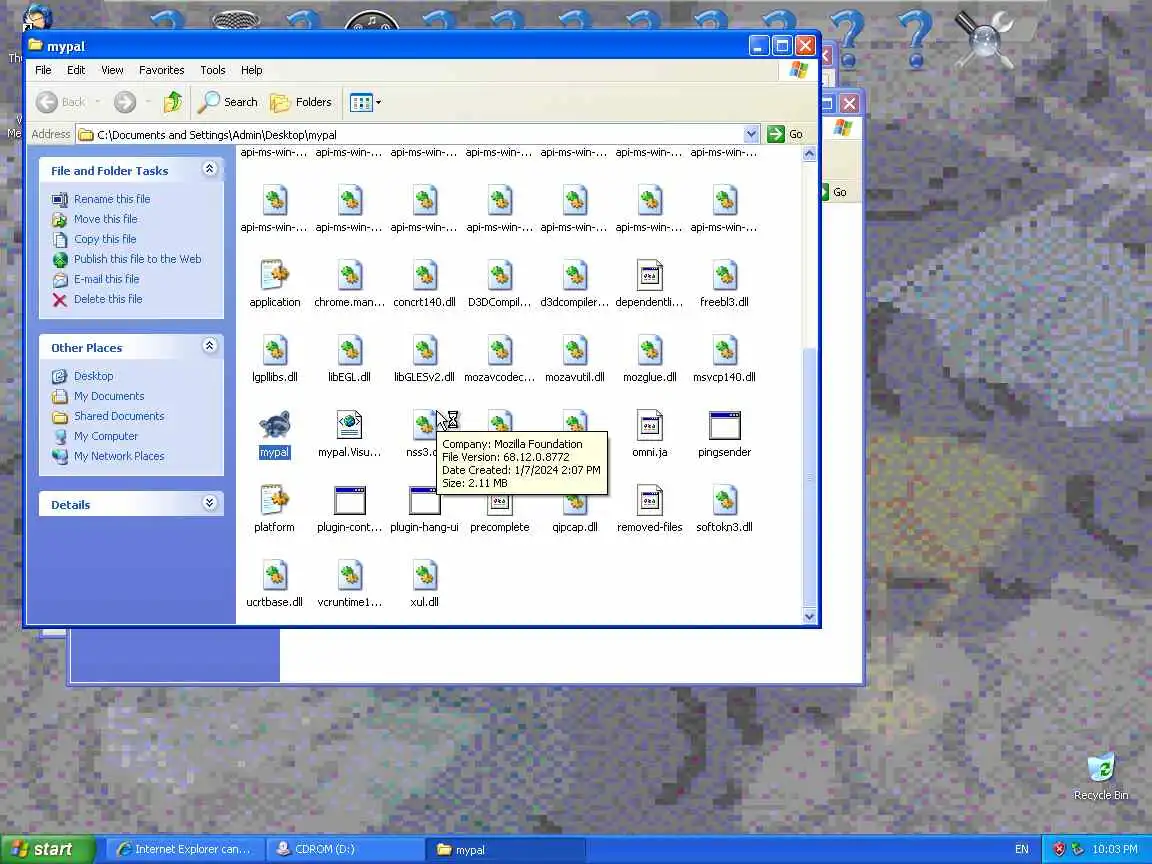
Task: Select the mypal.Visu... manifest file icon
Action: click(x=350, y=425)
